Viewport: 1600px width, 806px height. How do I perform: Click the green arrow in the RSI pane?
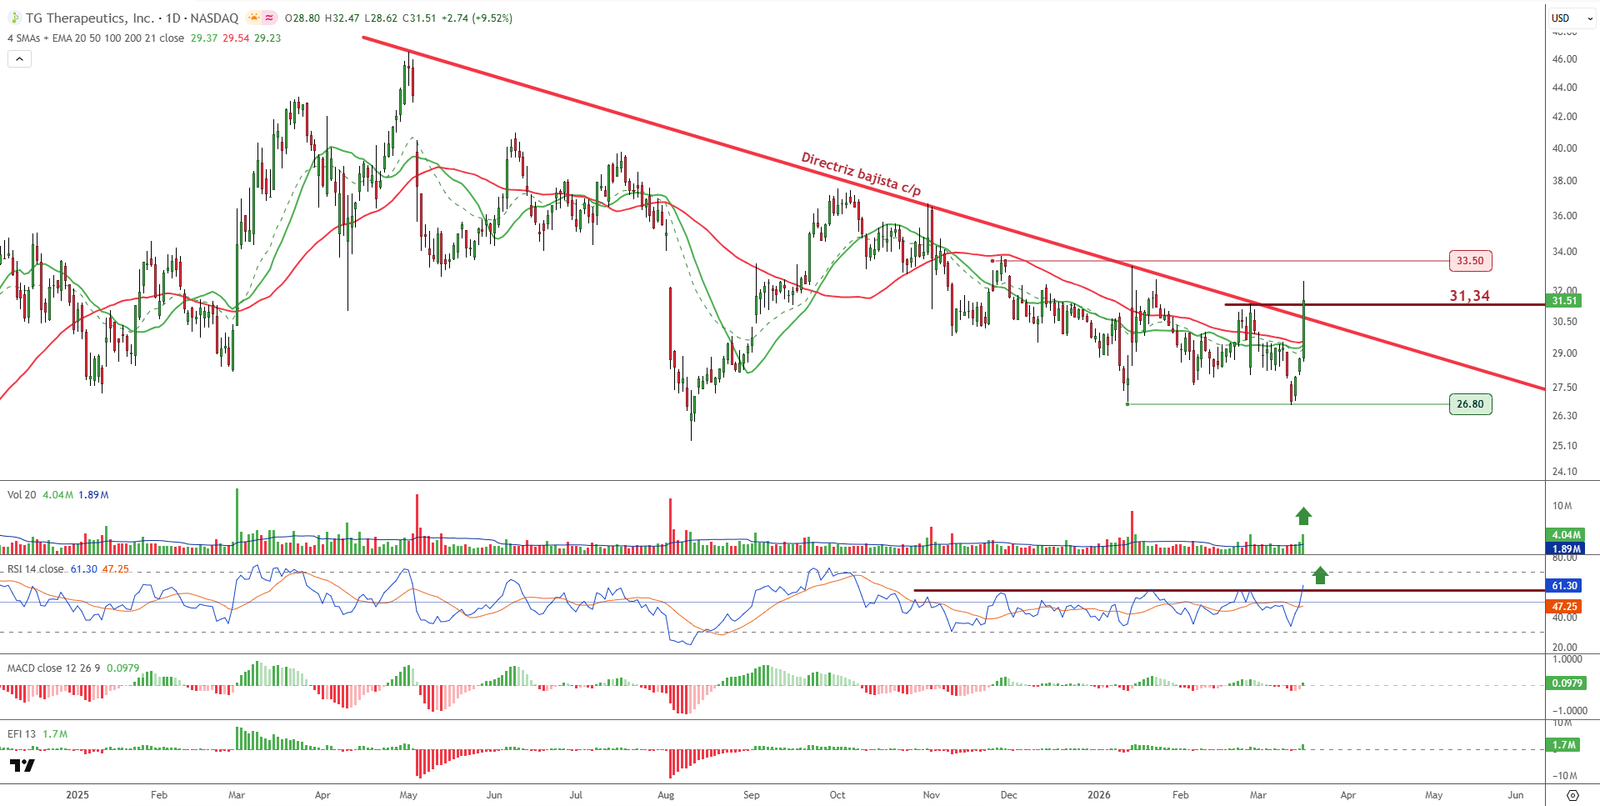tap(1320, 575)
